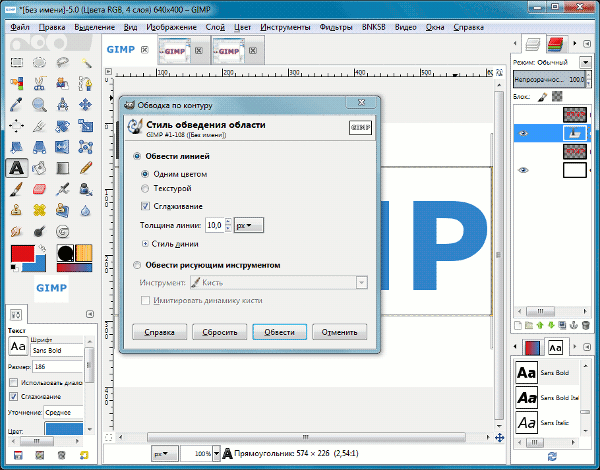Open the 'Правка' menu
Image resolution: width=600 pixels, height=470 pixels.
coord(52,27)
